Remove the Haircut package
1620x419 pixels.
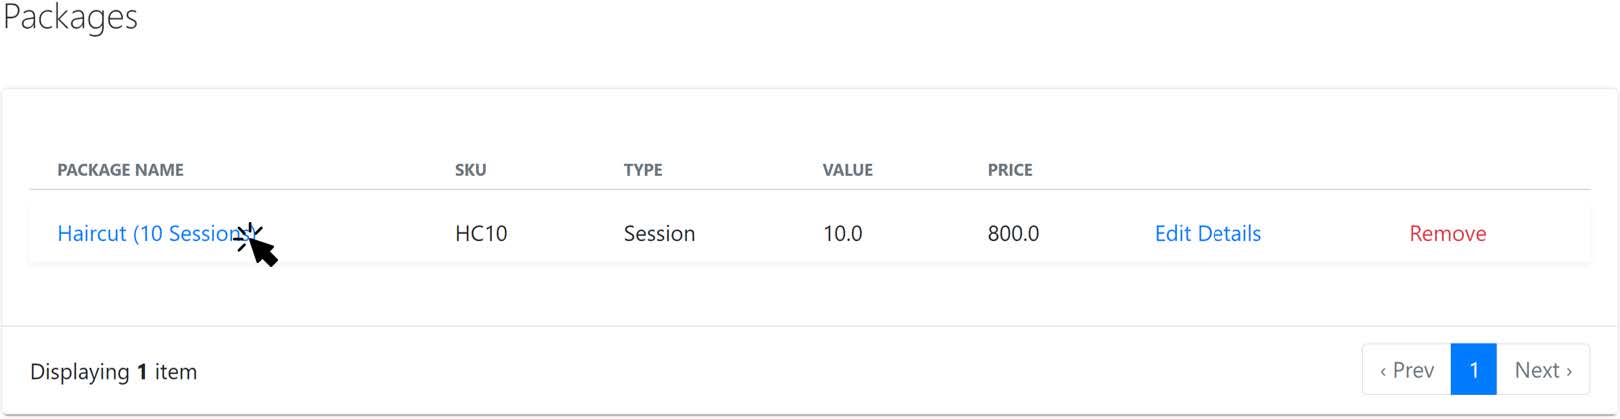point(1448,234)
